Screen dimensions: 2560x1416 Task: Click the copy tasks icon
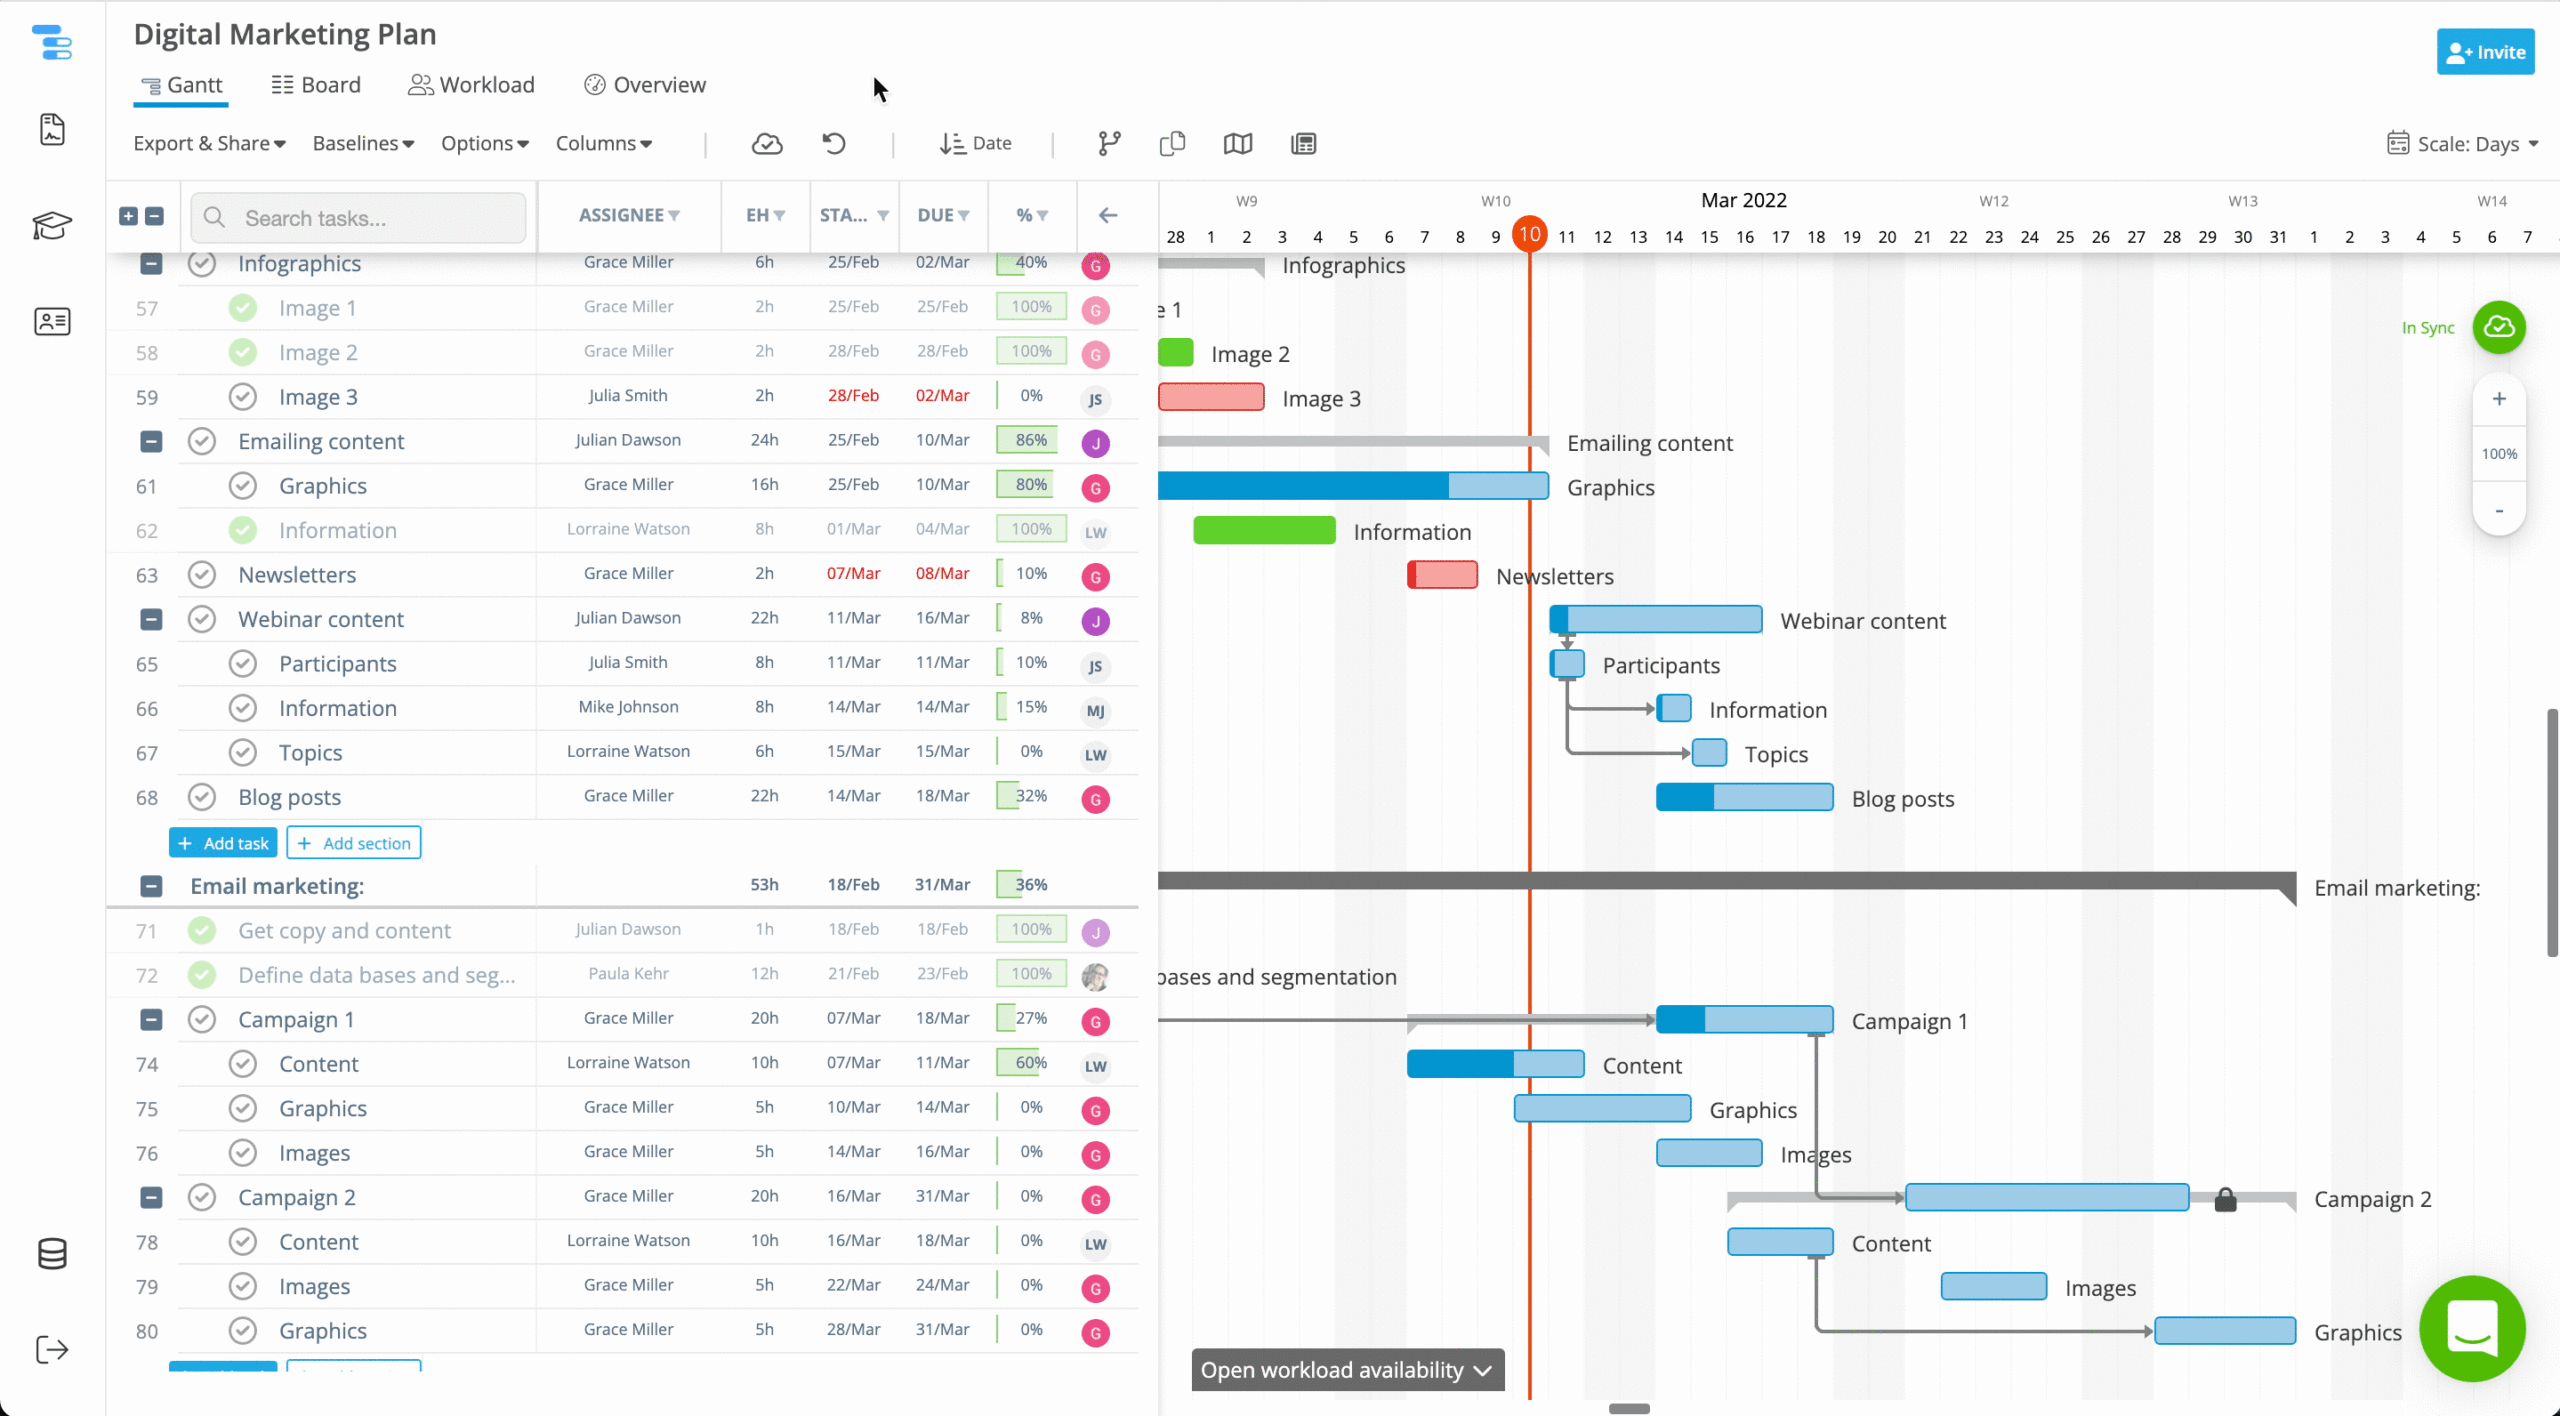(x=1171, y=143)
